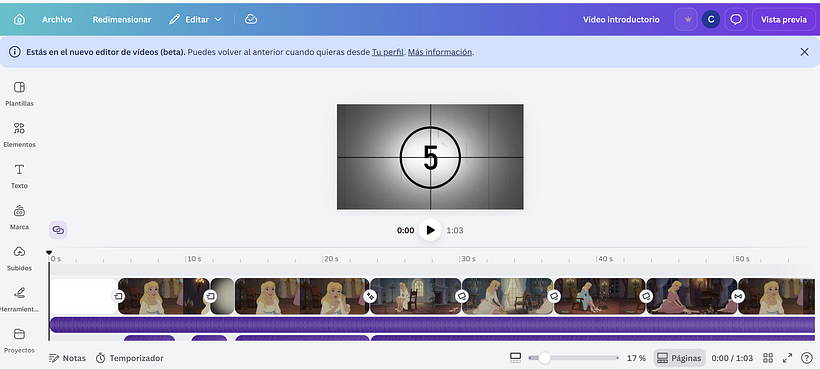Click the '1:03' duration beside play button
Viewport: 820px width, 370px height.
click(x=454, y=230)
